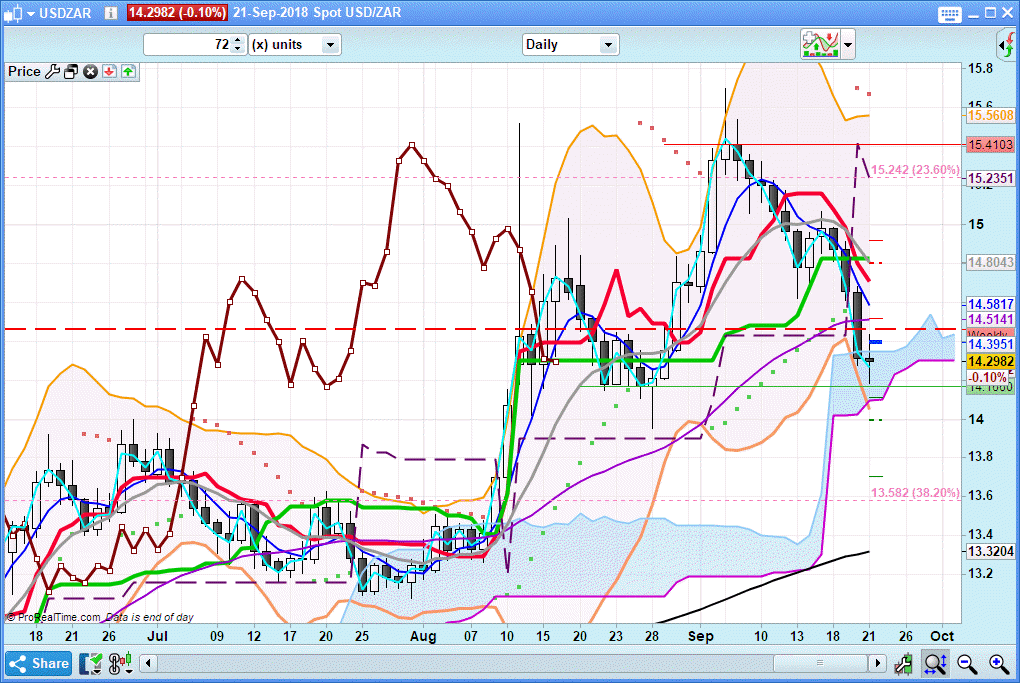This screenshot has height=683, width=1020.
Task: Click the 14.3951 price axis label
Action: pyautogui.click(x=990, y=344)
